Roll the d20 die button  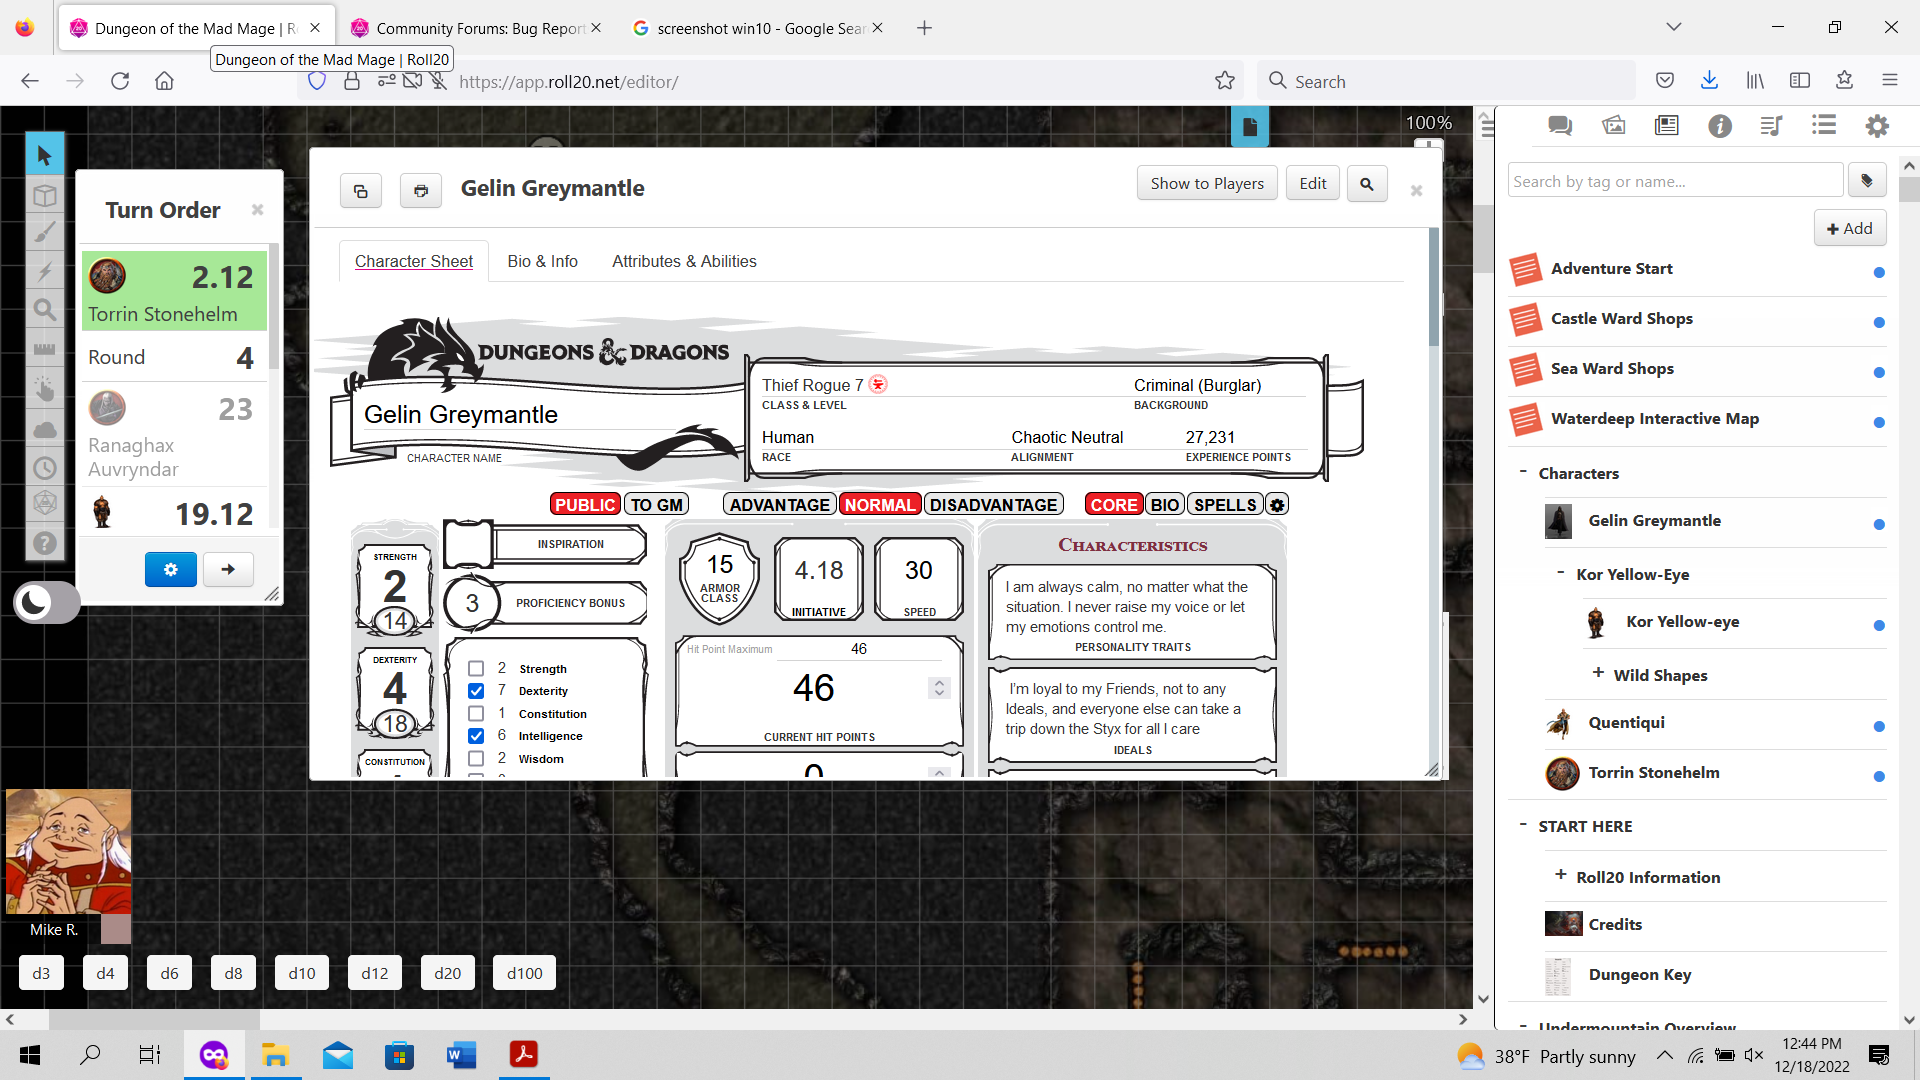point(447,973)
